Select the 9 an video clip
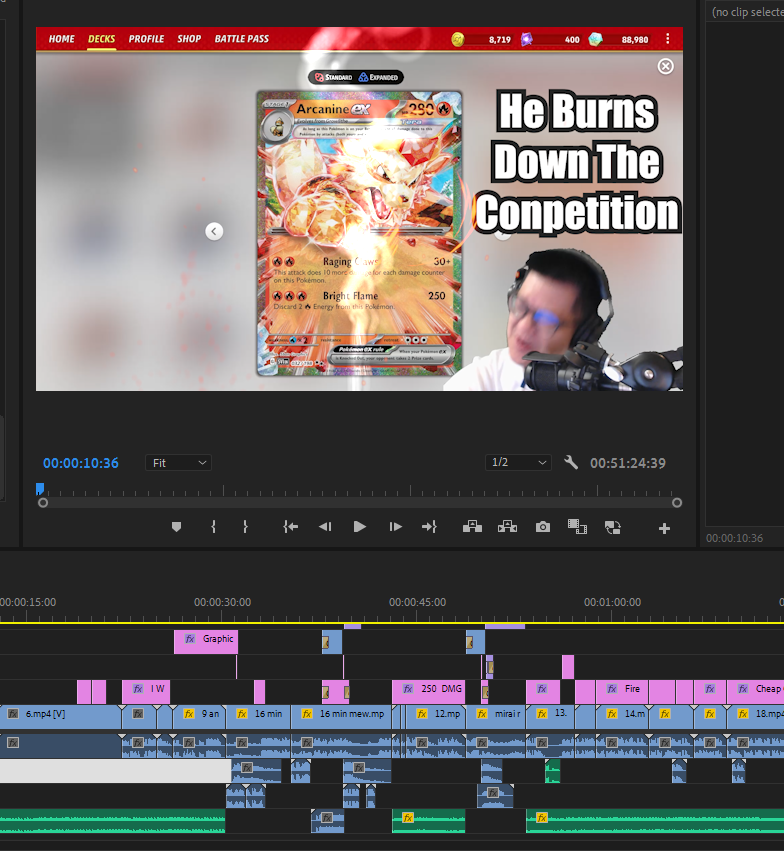The width and height of the screenshot is (784, 851). 199,717
